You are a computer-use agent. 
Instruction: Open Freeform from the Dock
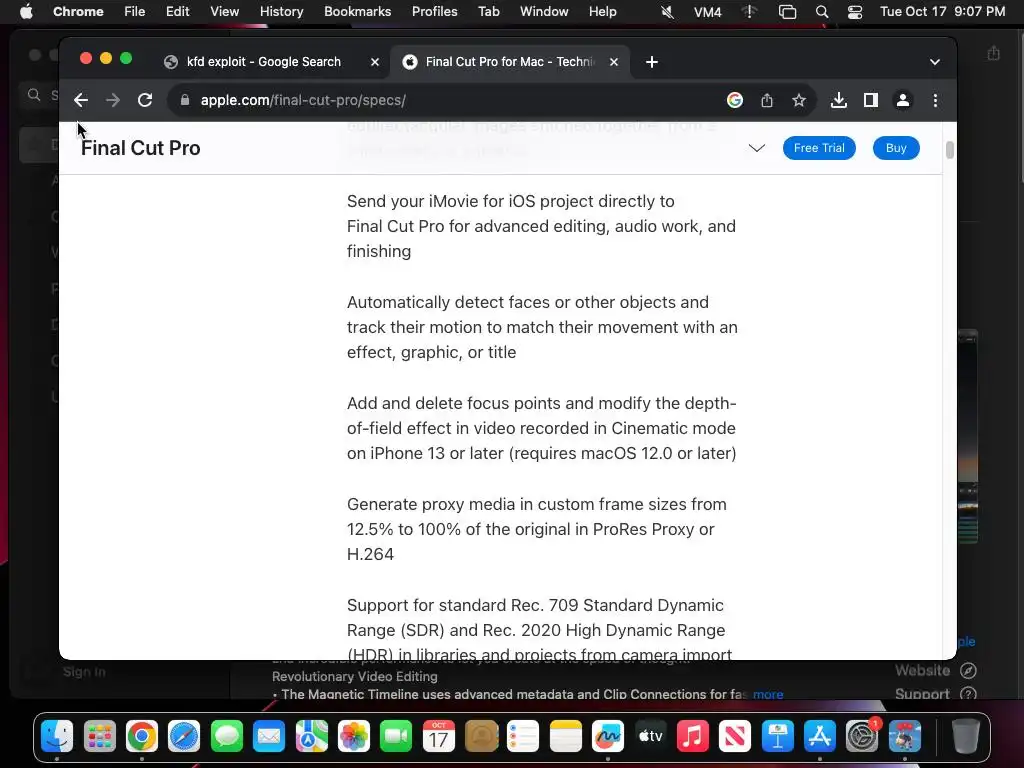click(x=608, y=737)
